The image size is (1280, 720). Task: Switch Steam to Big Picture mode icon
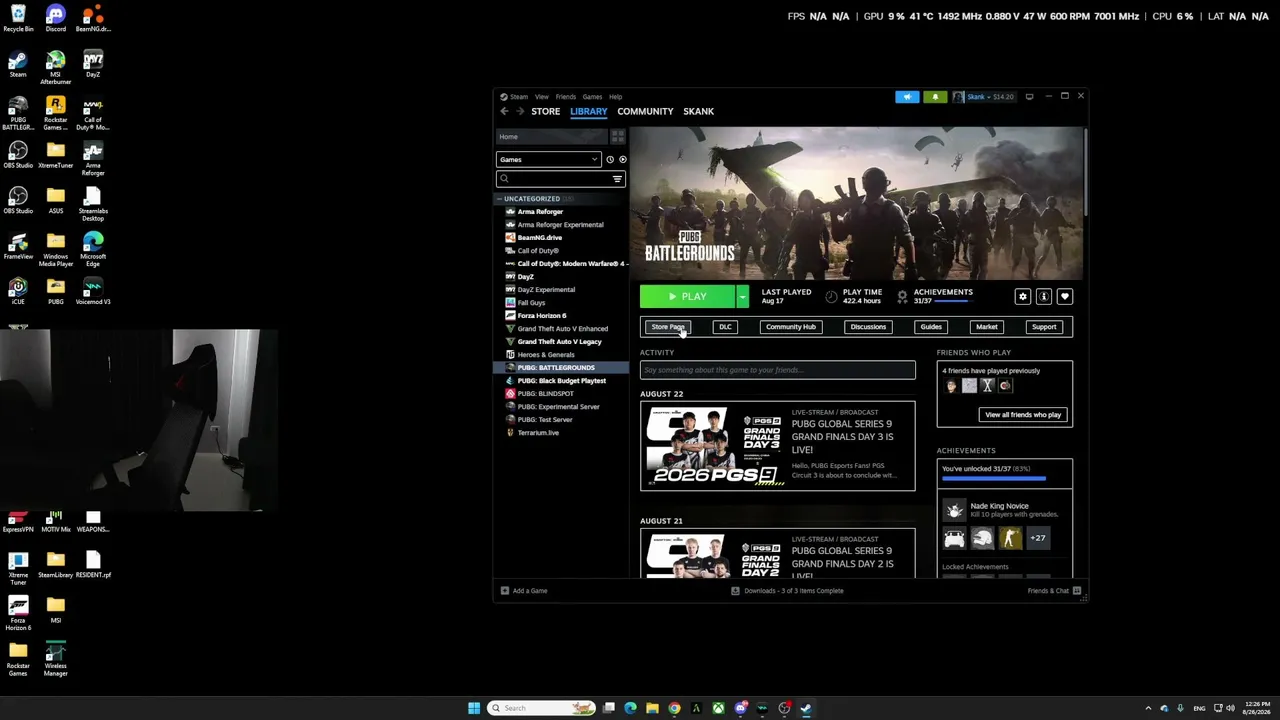(1029, 97)
